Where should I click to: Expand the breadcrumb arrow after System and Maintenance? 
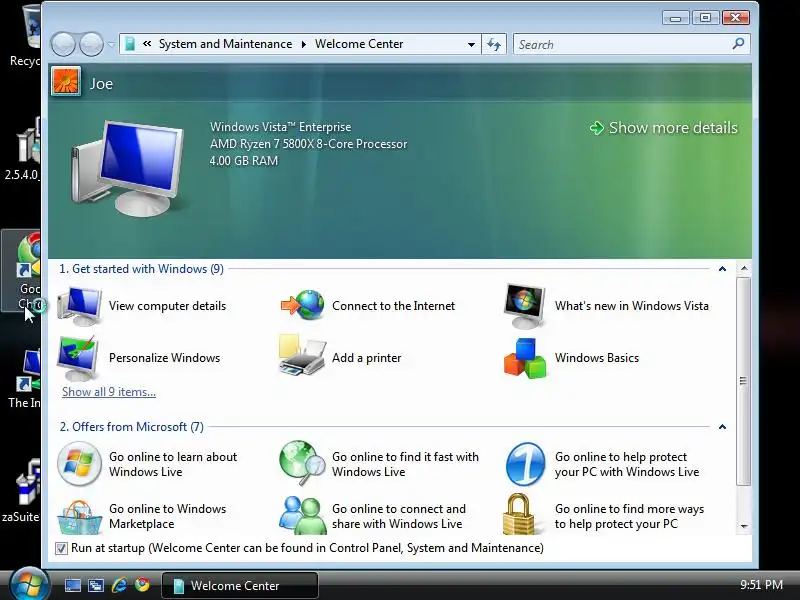[x=304, y=44]
